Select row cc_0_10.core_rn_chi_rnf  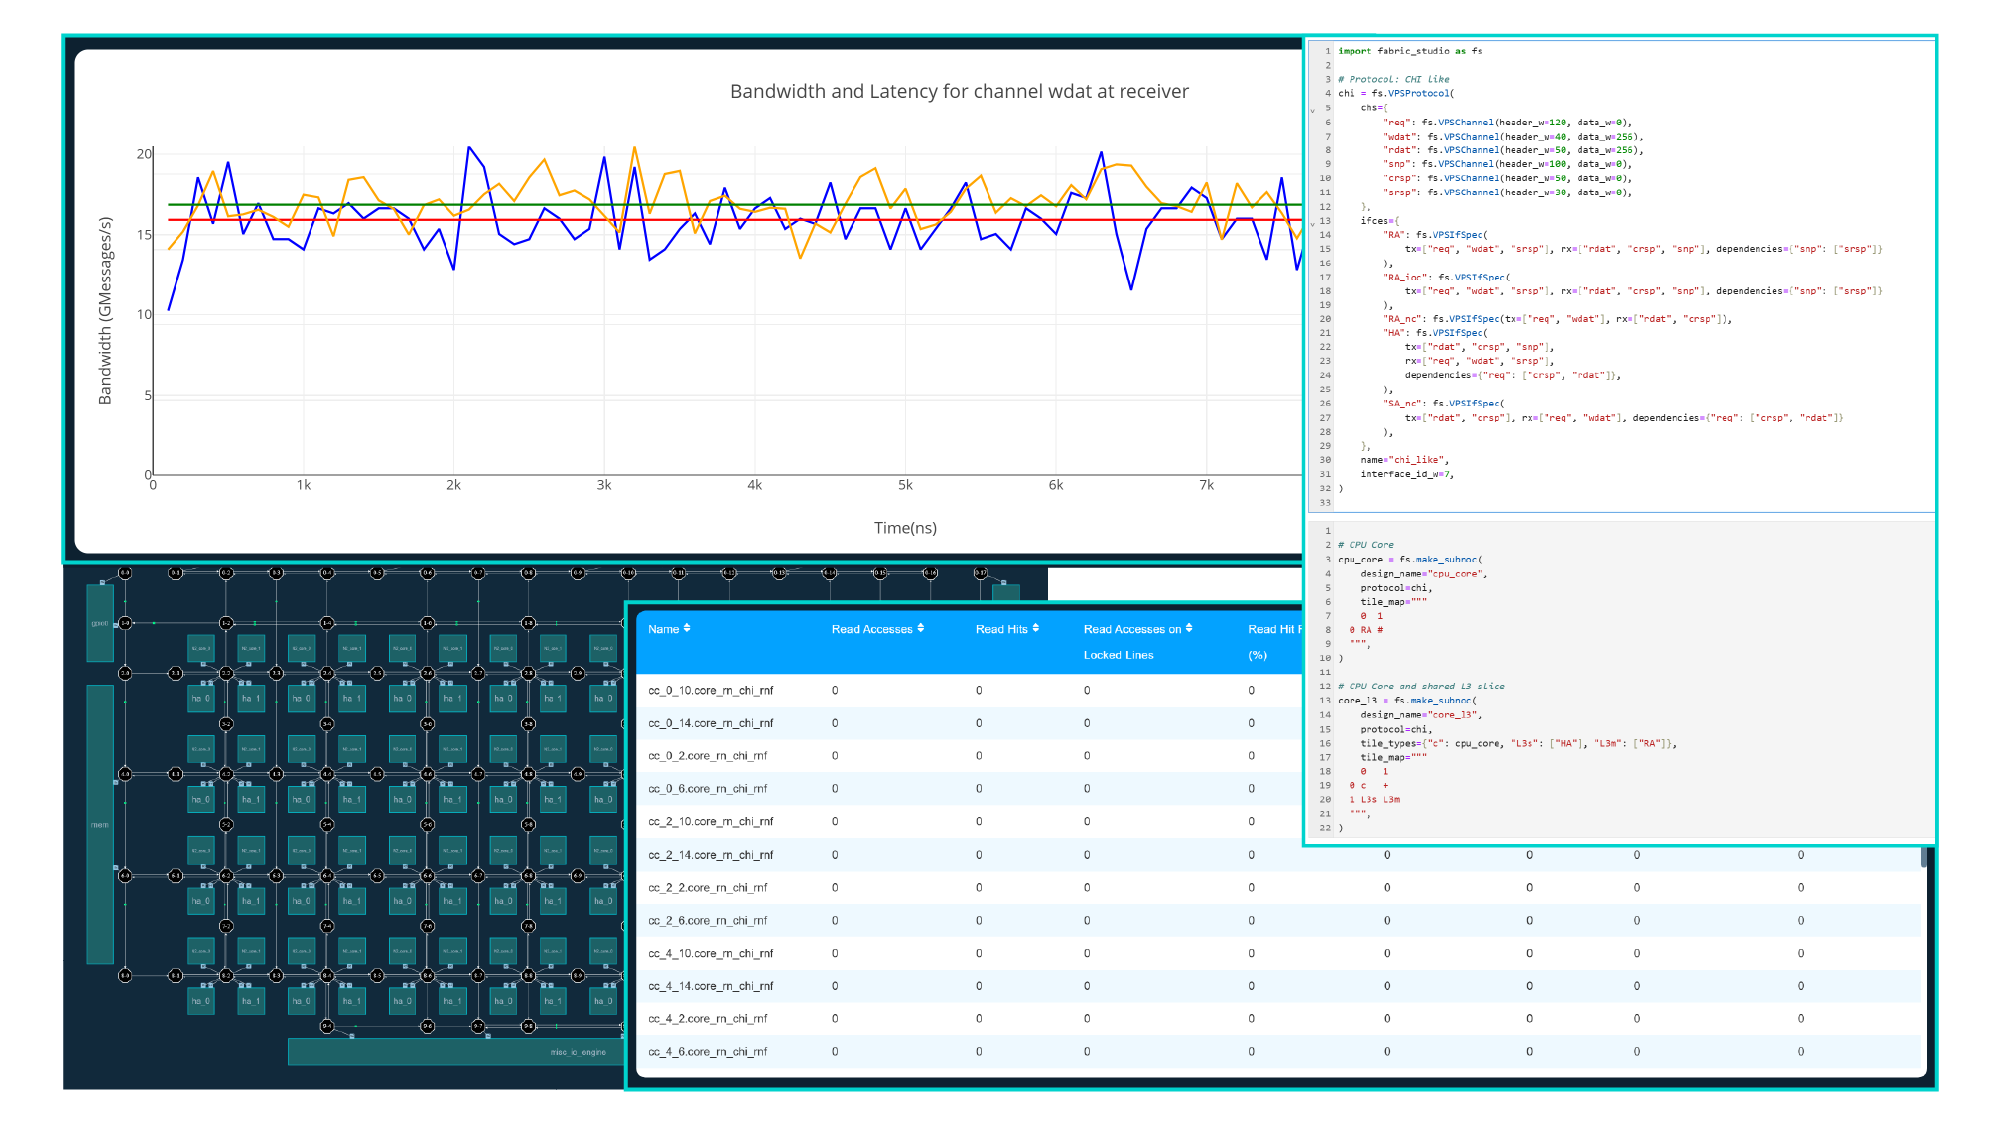970,690
